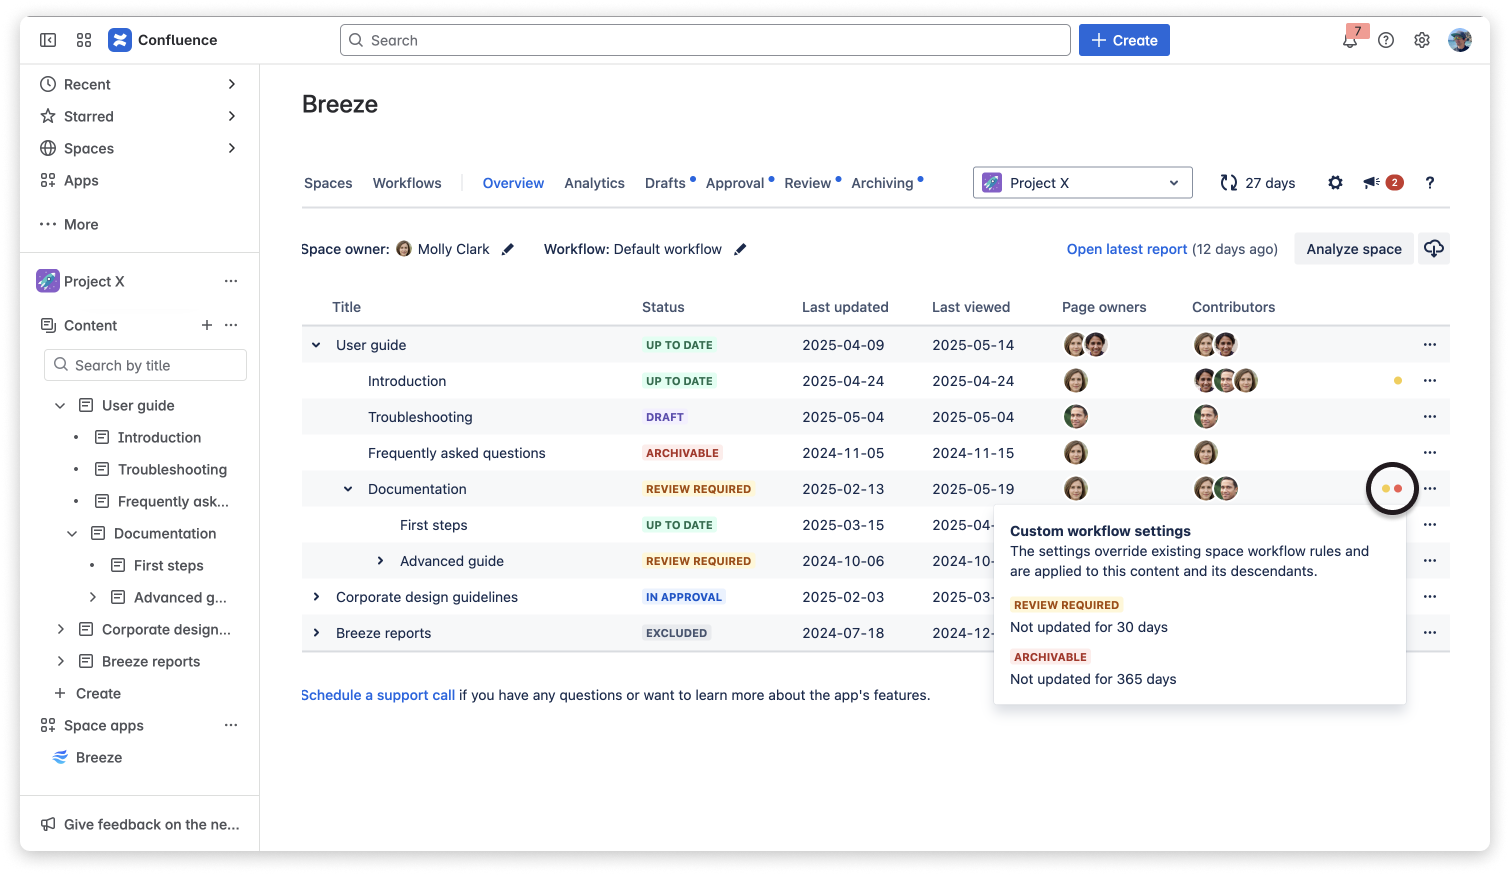Open Project X sidebar ellipsis menu
Image resolution: width=1510 pixels, height=875 pixels.
[x=231, y=281]
